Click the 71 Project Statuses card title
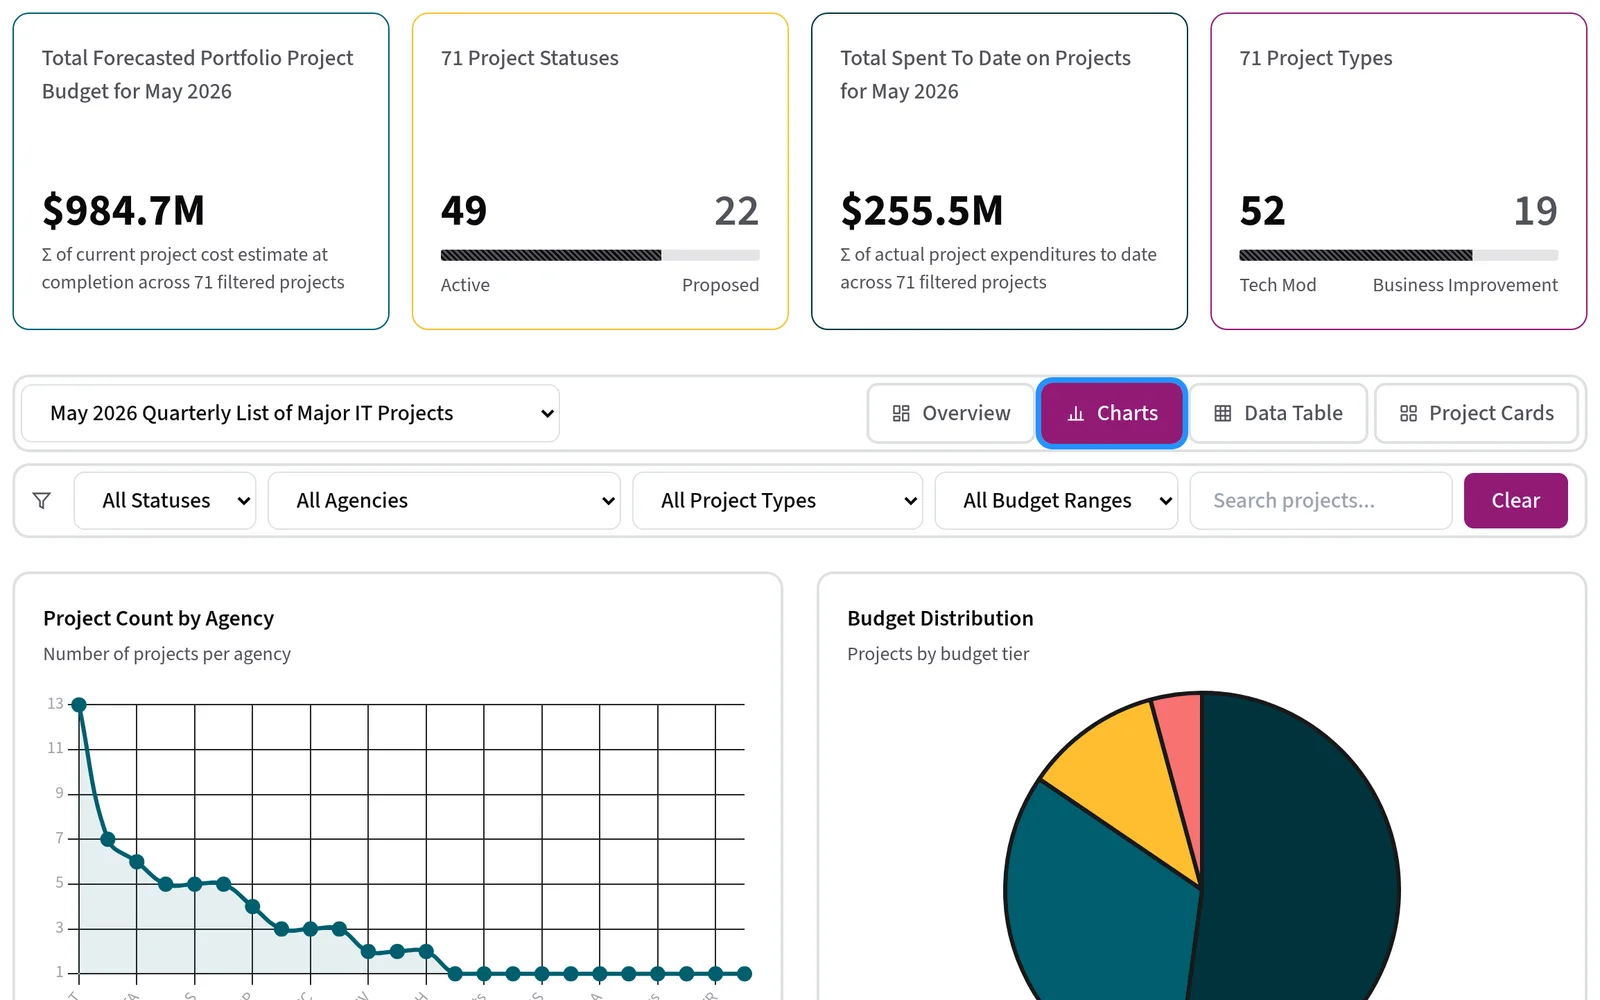 pyautogui.click(x=530, y=59)
